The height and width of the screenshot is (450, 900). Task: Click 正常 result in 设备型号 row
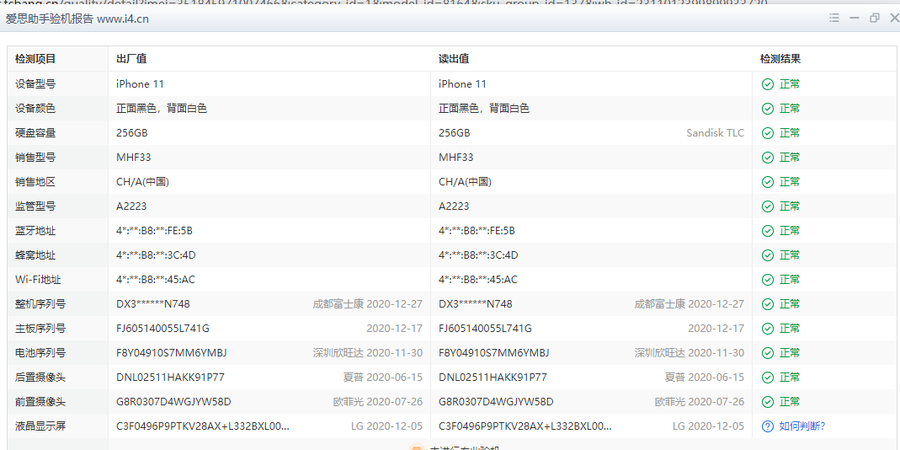(x=790, y=84)
